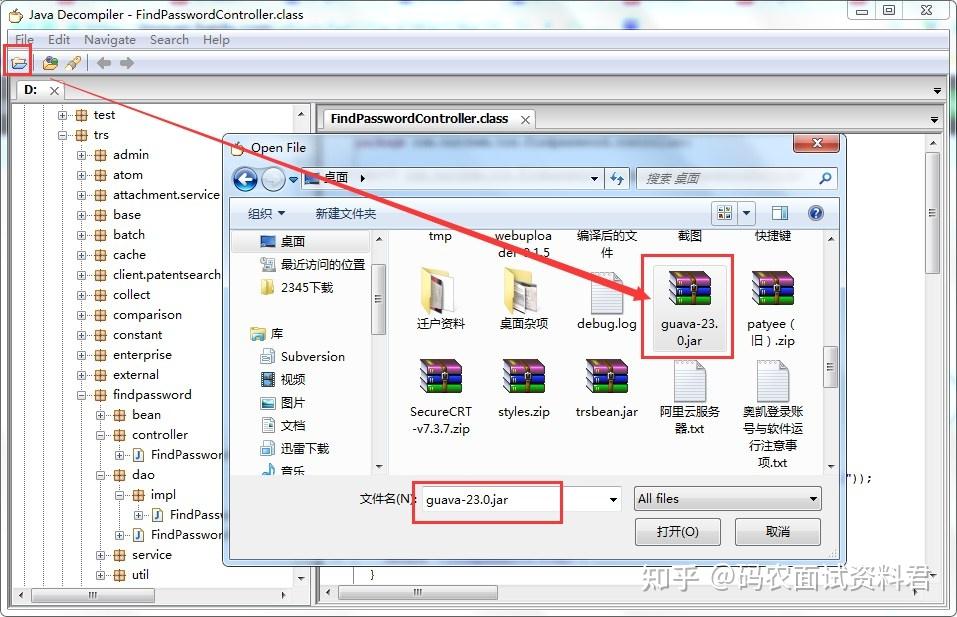Screen dimensions: 957x617
Task: Close the D: tab
Action: [x=54, y=90]
